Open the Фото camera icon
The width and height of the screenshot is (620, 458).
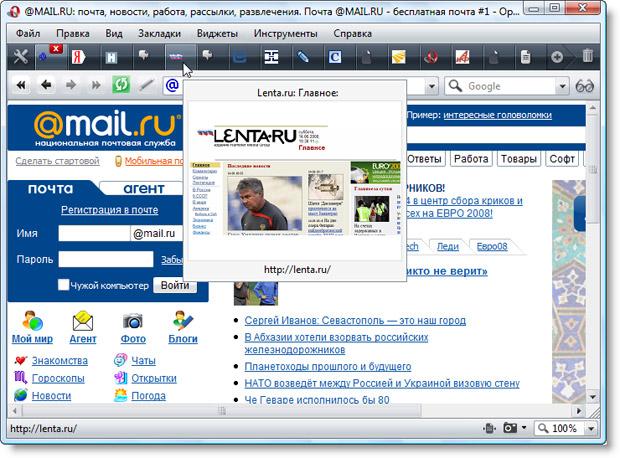point(133,321)
